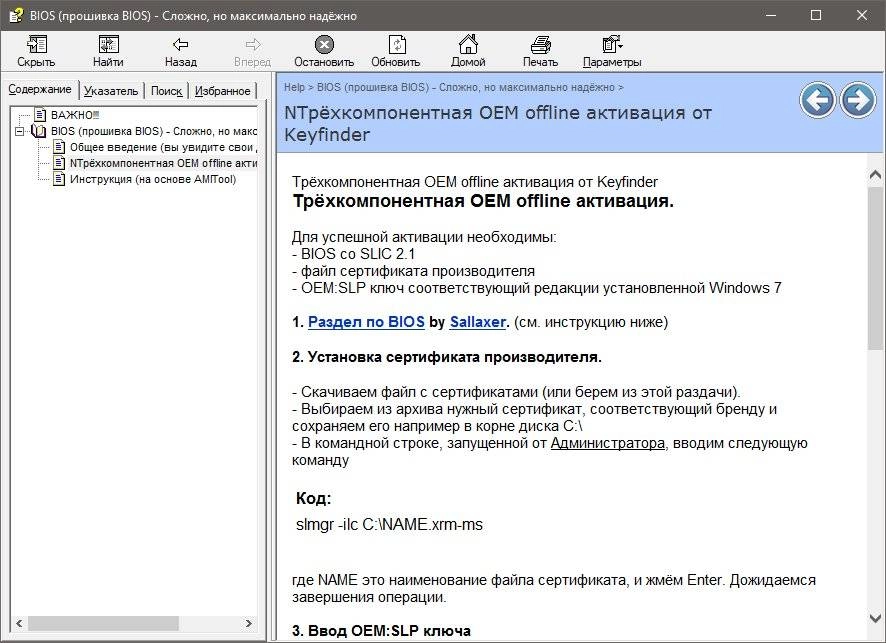Click the content pane scroll down arrow
886x643 pixels.
pyautogui.click(x=875, y=618)
